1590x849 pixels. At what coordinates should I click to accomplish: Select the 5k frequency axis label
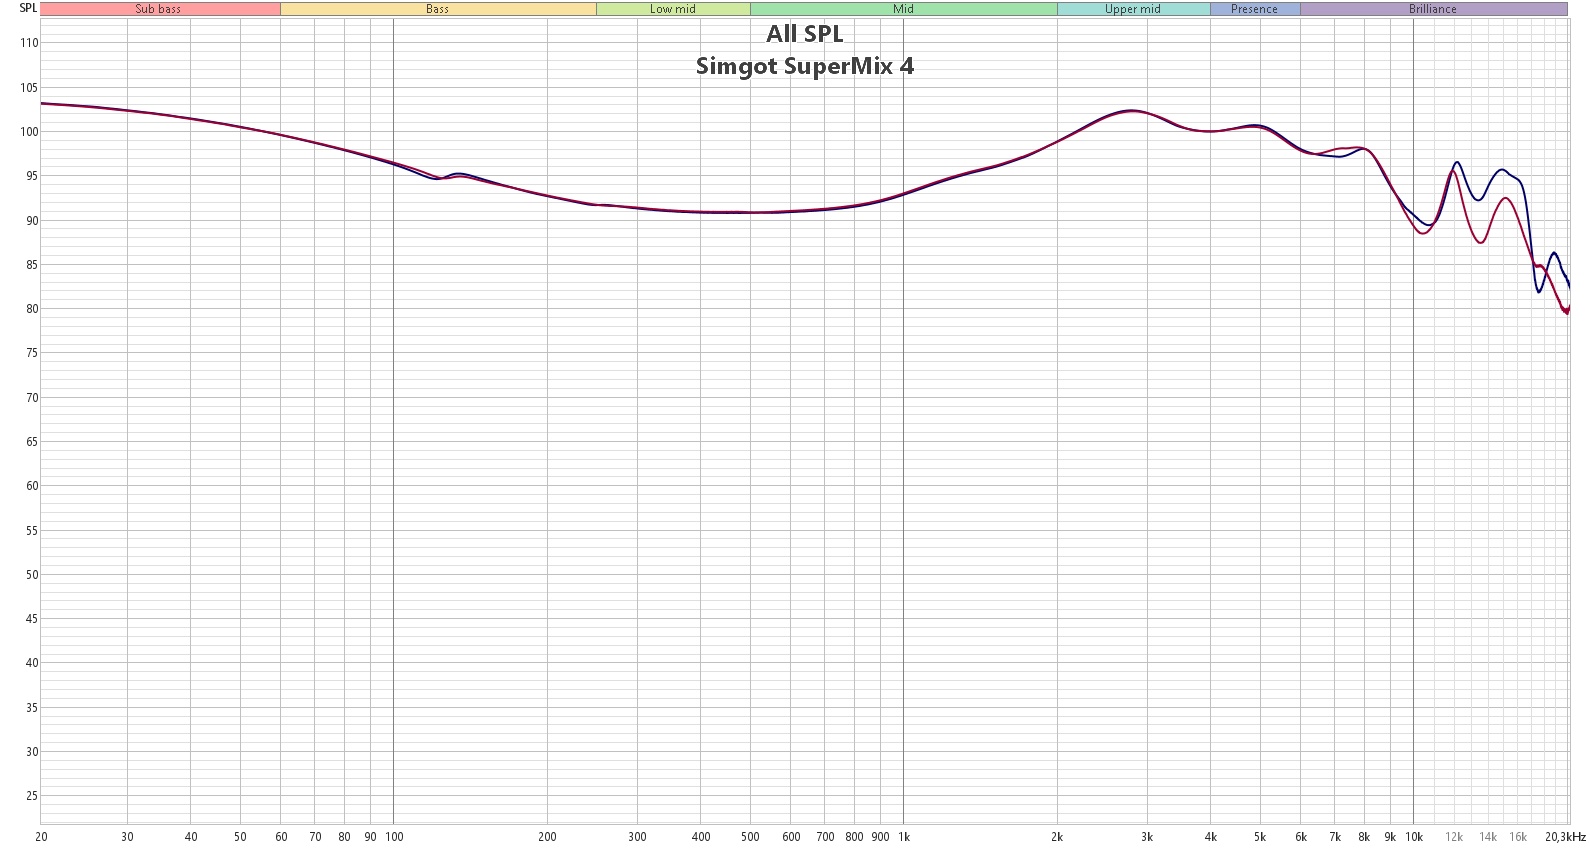tap(1260, 837)
